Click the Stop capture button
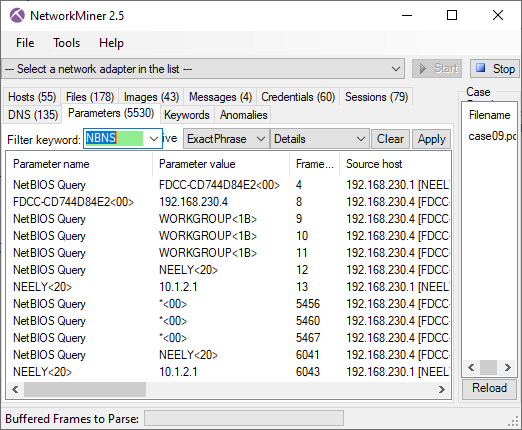 click(495, 69)
